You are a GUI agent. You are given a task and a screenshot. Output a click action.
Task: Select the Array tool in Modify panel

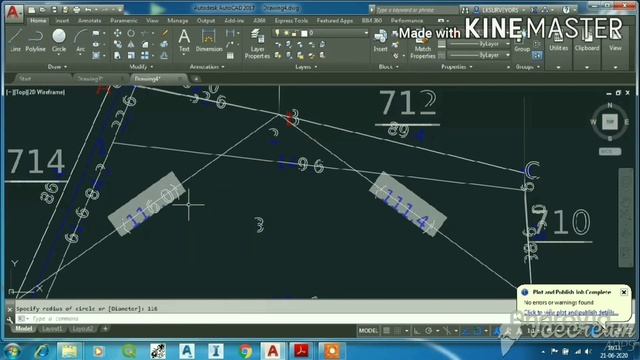tap(145, 55)
